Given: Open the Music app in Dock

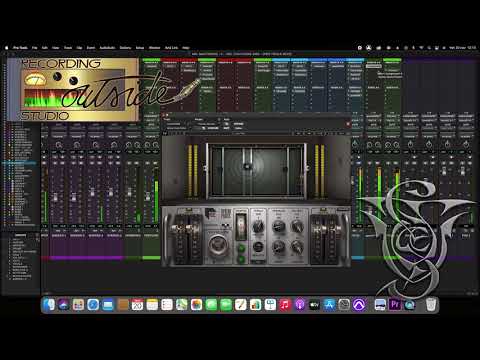Looking at the screenshot, I should click(x=285, y=305).
